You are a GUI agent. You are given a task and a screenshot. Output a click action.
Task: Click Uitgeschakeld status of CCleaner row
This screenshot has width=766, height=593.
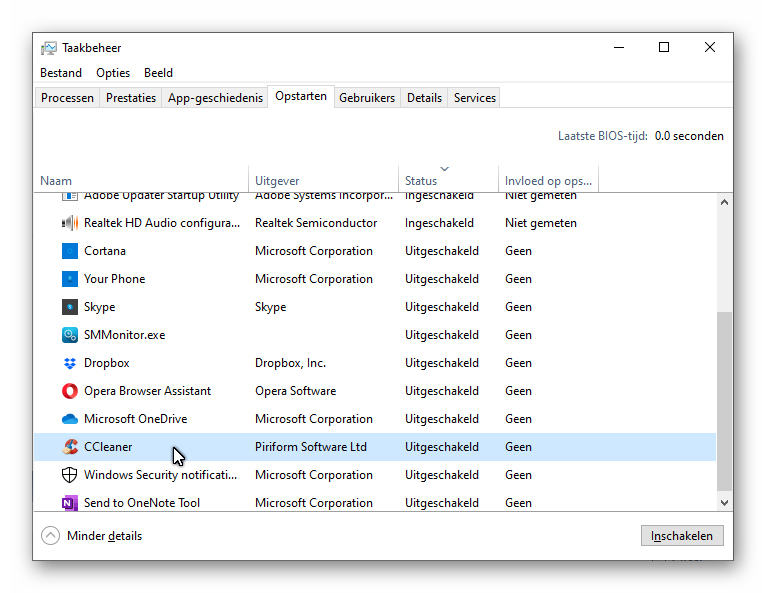coord(442,447)
